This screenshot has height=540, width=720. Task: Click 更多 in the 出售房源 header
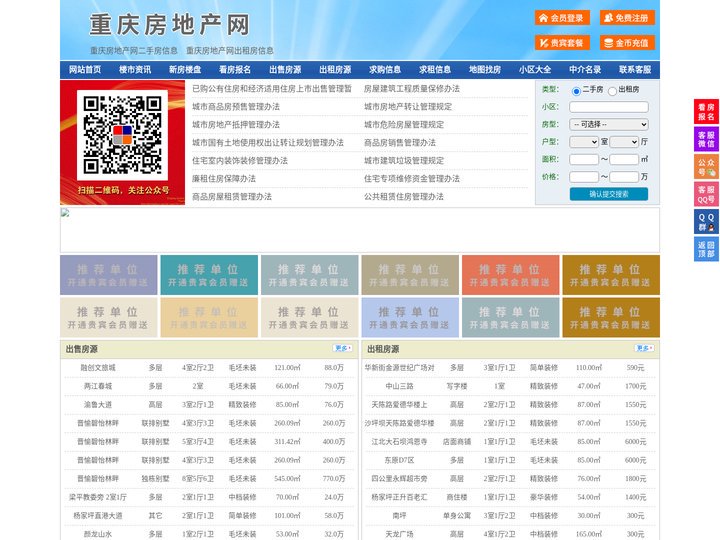point(343,349)
